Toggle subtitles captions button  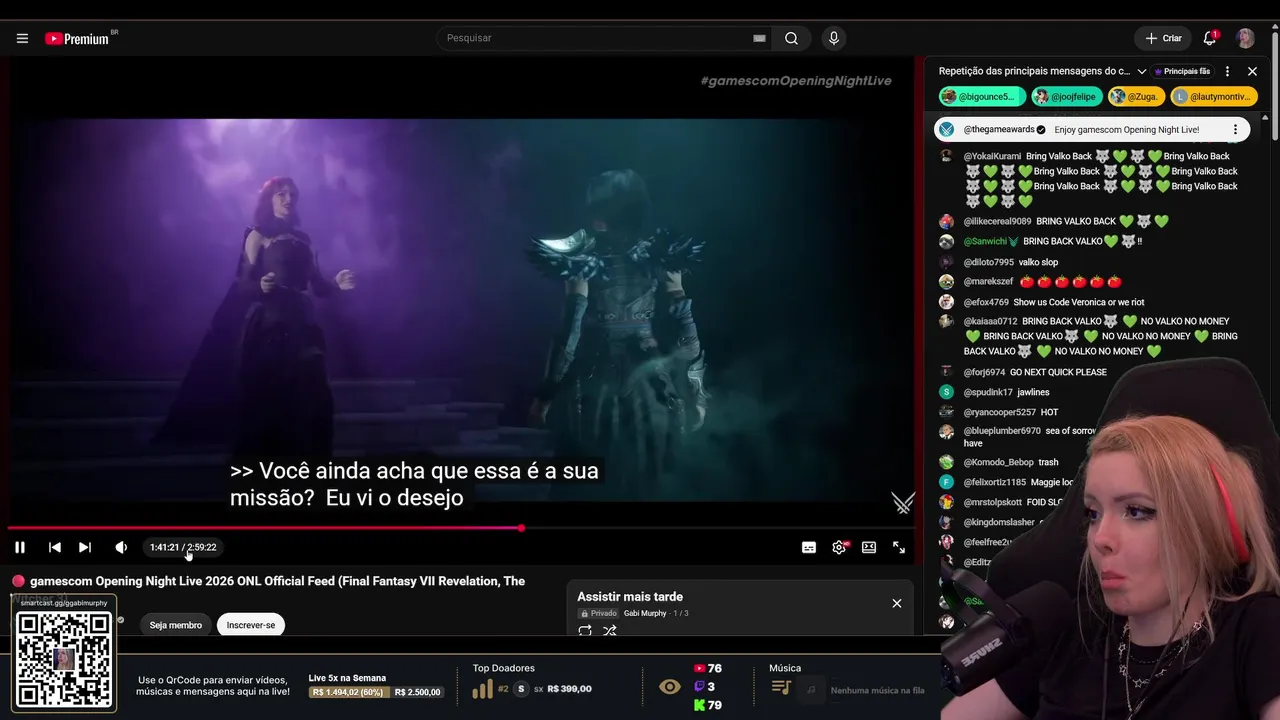pyautogui.click(x=809, y=547)
